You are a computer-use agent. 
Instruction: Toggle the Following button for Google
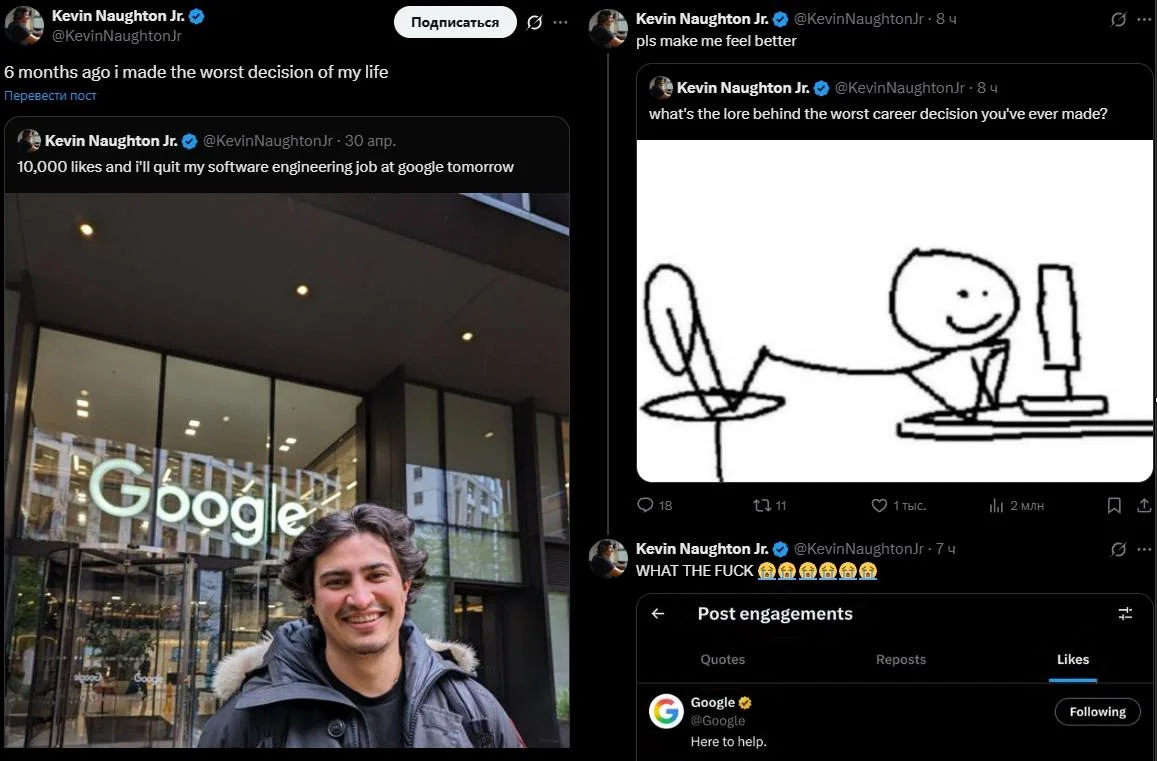[x=1097, y=712]
